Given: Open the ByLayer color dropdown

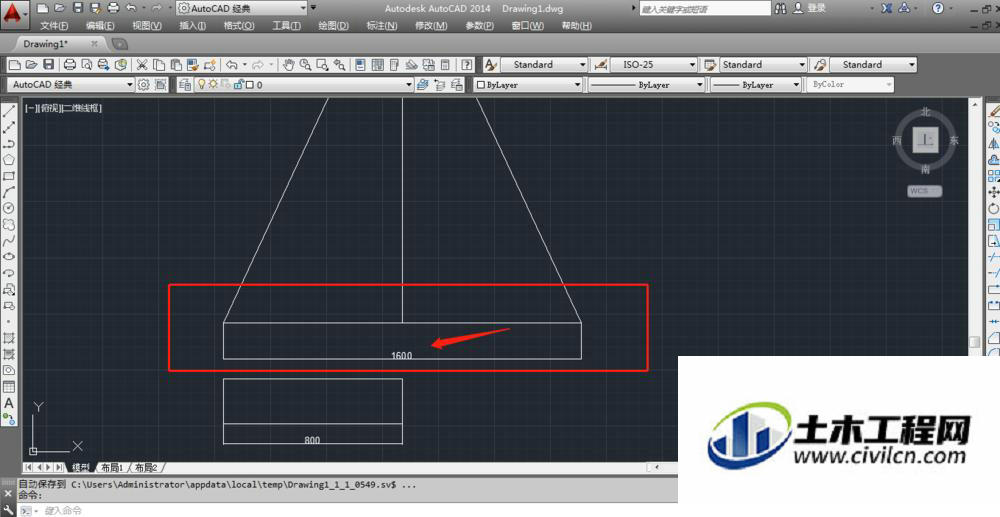Looking at the screenshot, I should [528, 84].
